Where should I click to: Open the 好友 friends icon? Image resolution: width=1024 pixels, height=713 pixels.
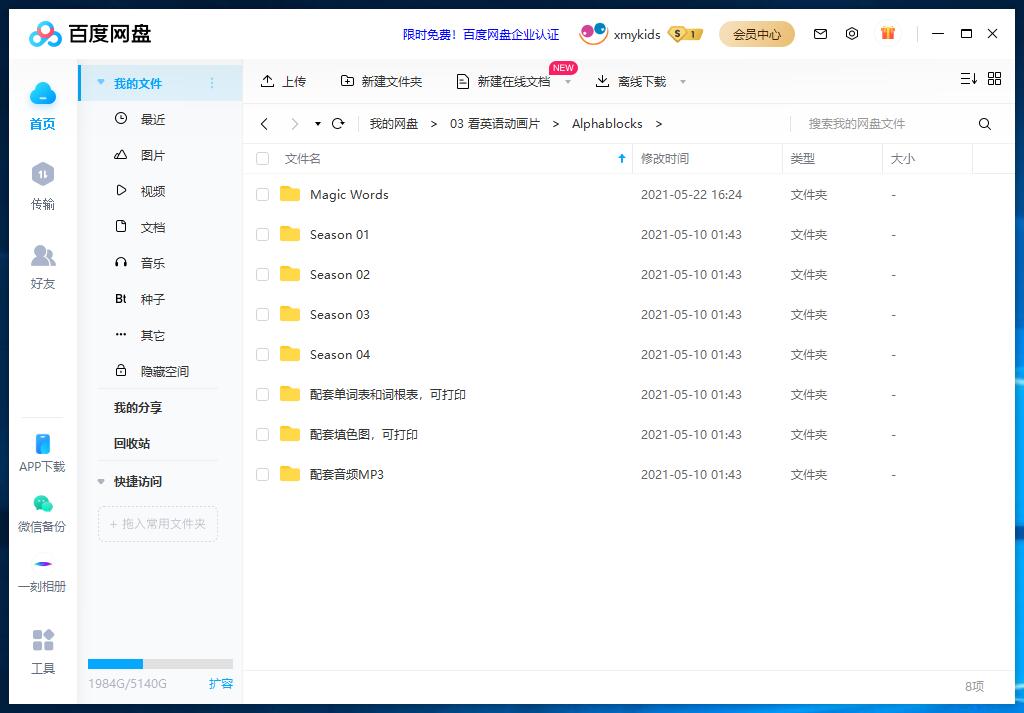click(x=43, y=256)
